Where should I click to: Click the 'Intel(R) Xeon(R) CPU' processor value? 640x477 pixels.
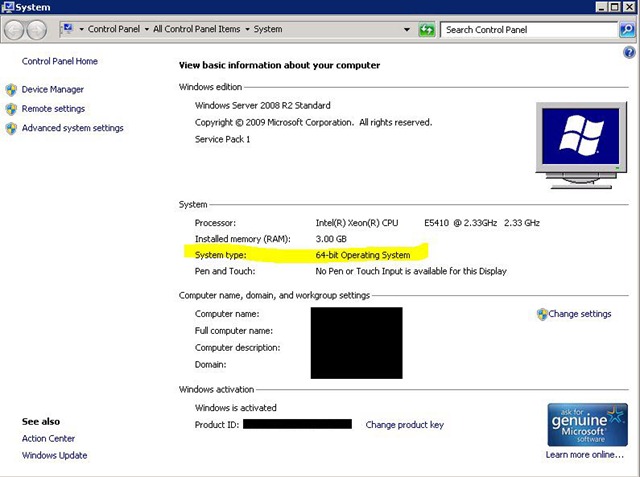357,223
